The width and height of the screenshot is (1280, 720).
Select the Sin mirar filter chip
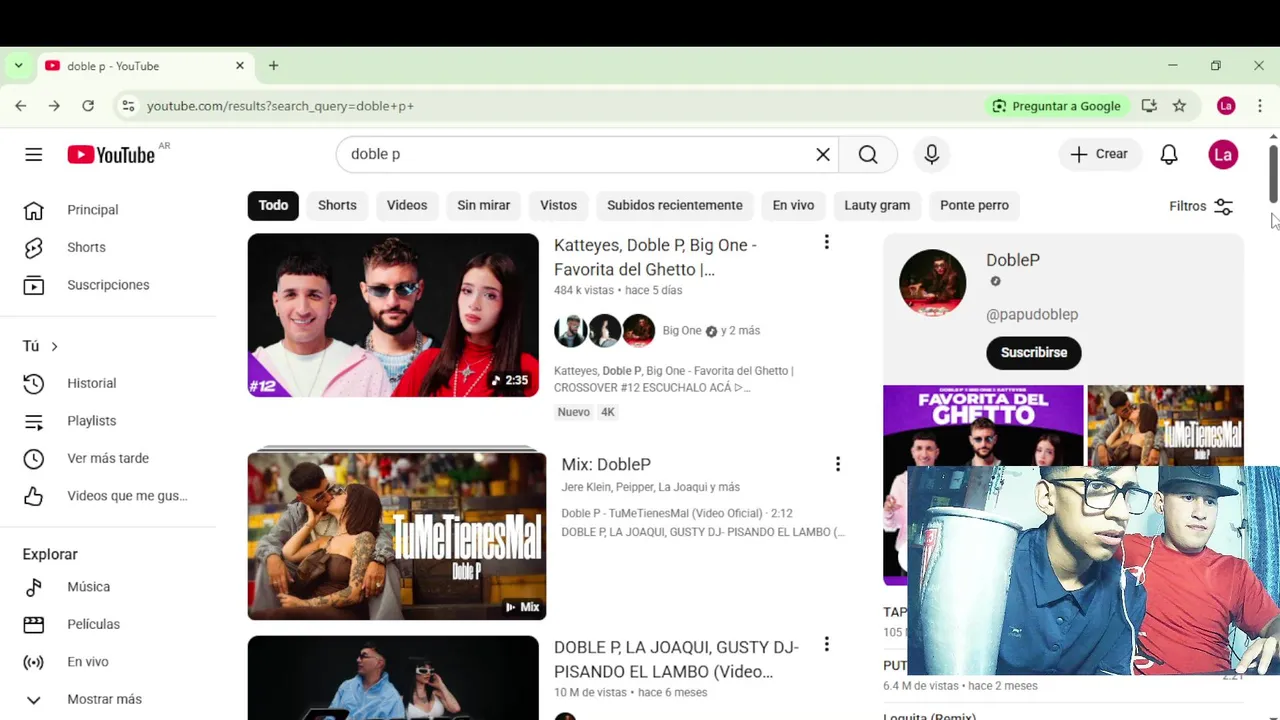pyautogui.click(x=484, y=205)
